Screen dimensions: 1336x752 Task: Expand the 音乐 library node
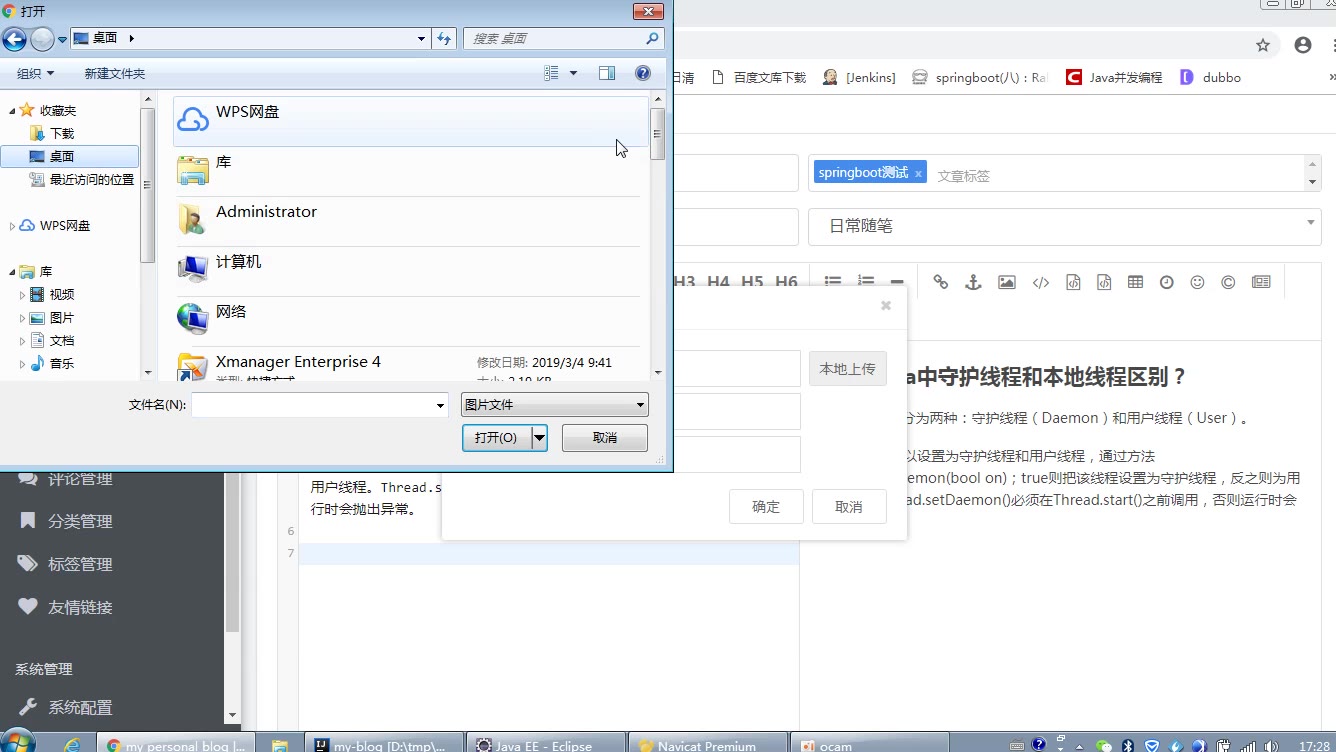click(x=22, y=364)
